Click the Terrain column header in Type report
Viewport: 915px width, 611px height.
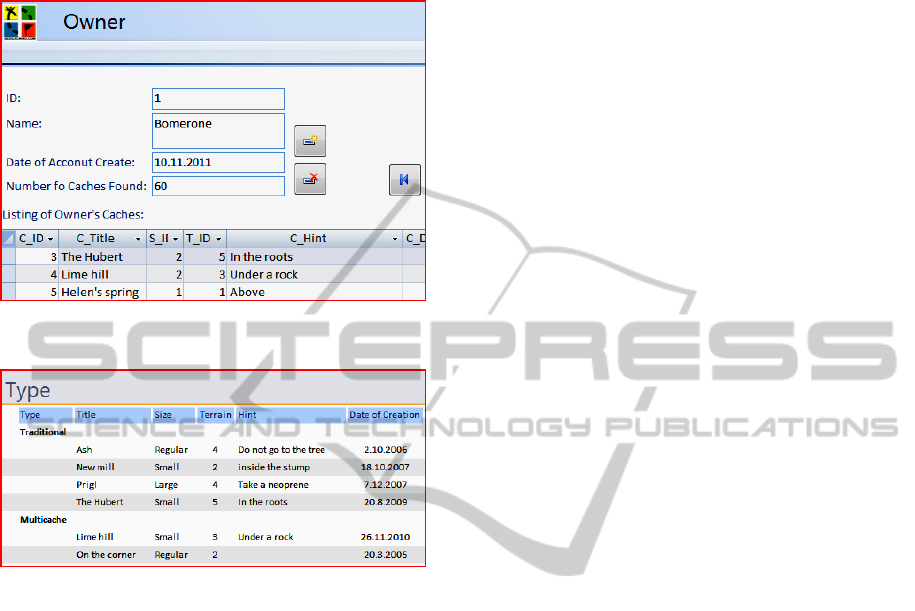[x=215, y=415]
